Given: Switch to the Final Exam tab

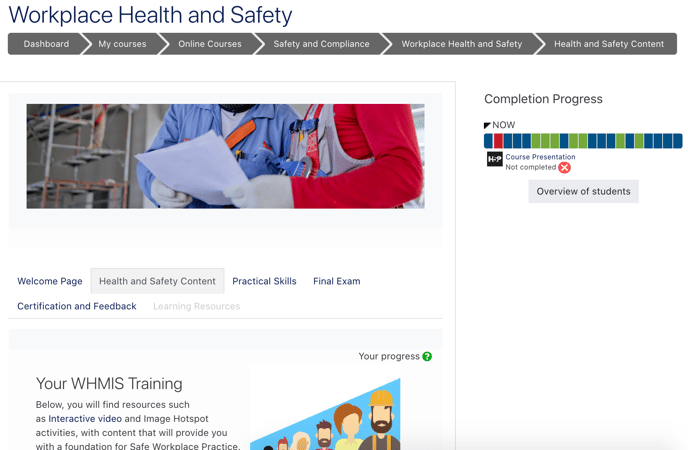Looking at the screenshot, I should click(x=337, y=281).
